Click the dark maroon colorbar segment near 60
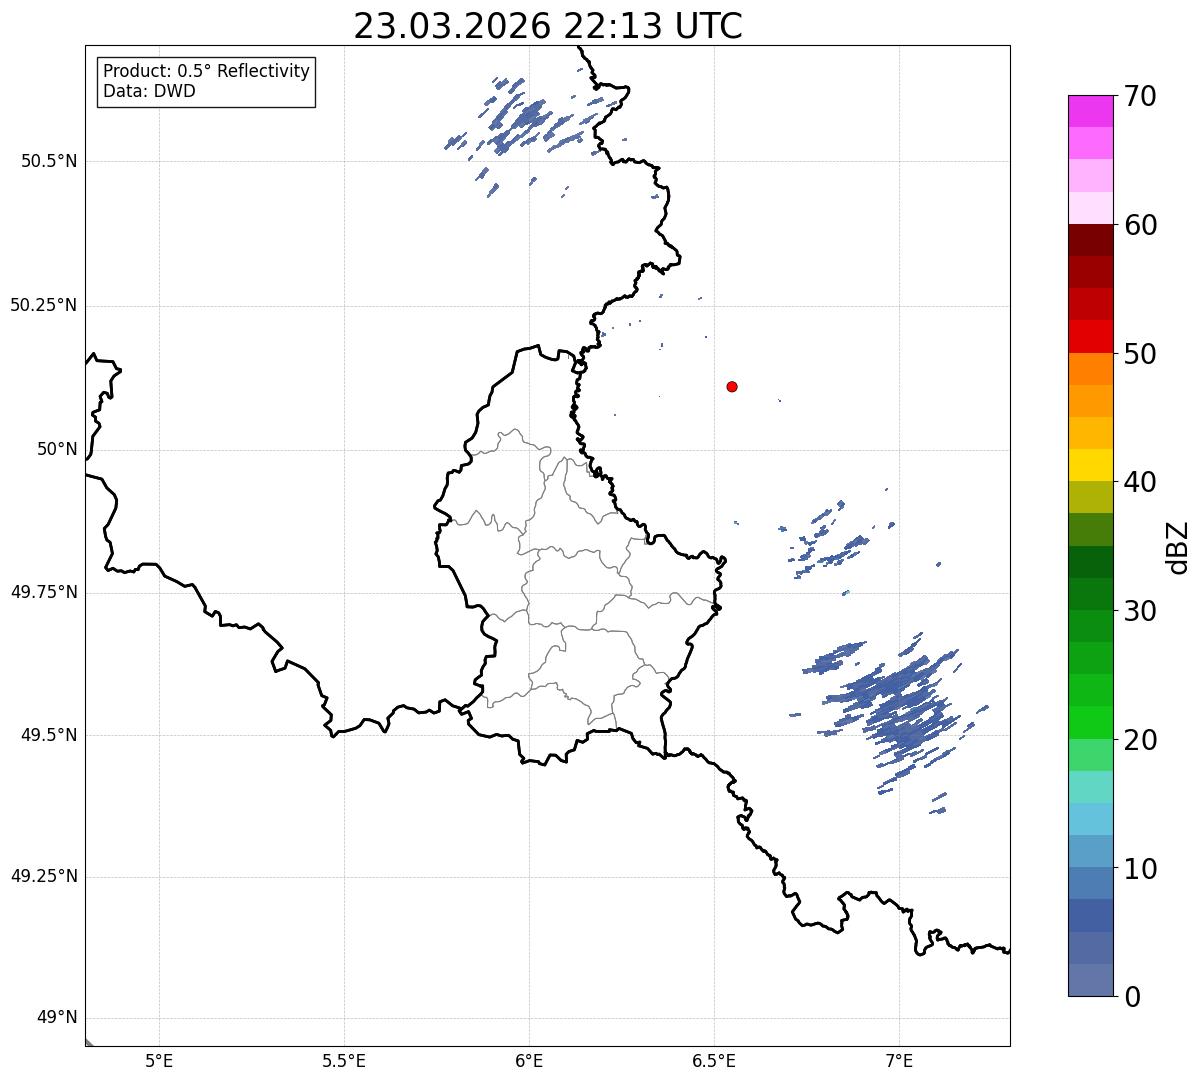The width and height of the screenshot is (1202, 1081). pyautogui.click(x=1091, y=240)
